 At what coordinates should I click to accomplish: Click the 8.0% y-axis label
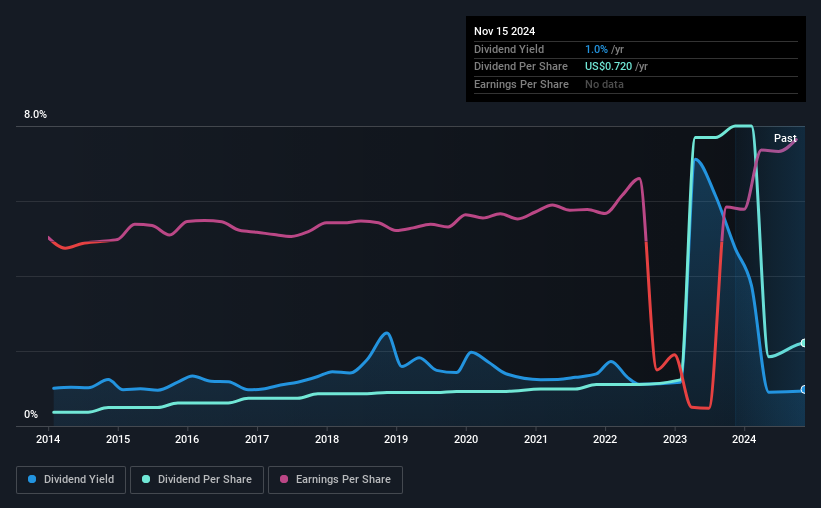[x=35, y=114]
